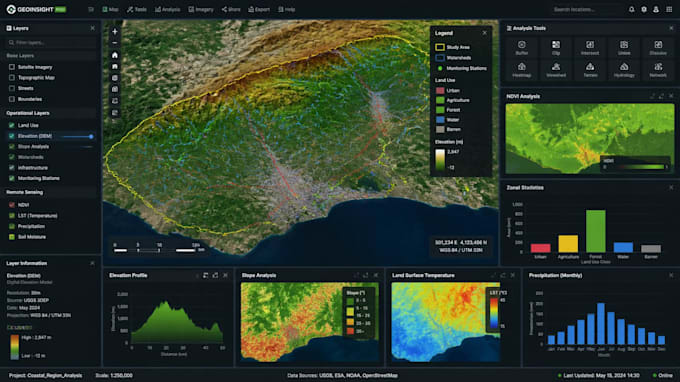Reset map view with home icon
The height and width of the screenshot is (382, 680).
[x=114, y=55]
